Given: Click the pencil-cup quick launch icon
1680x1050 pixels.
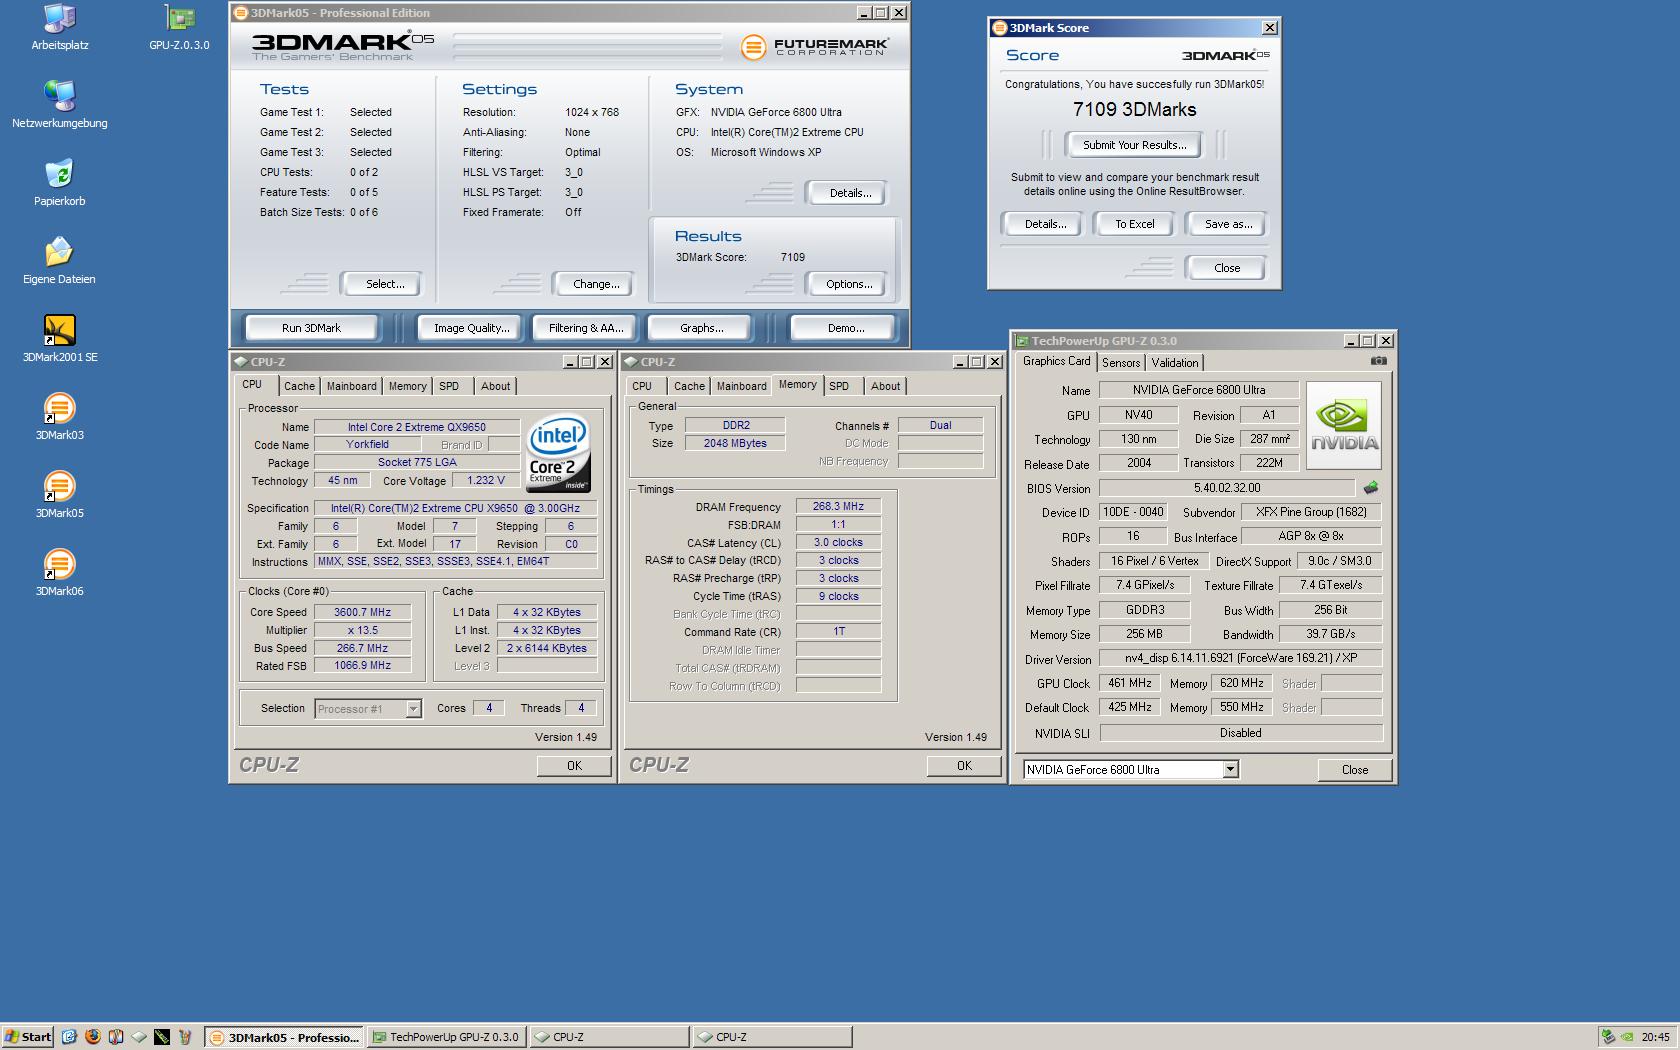Looking at the screenshot, I should click(x=185, y=1037).
